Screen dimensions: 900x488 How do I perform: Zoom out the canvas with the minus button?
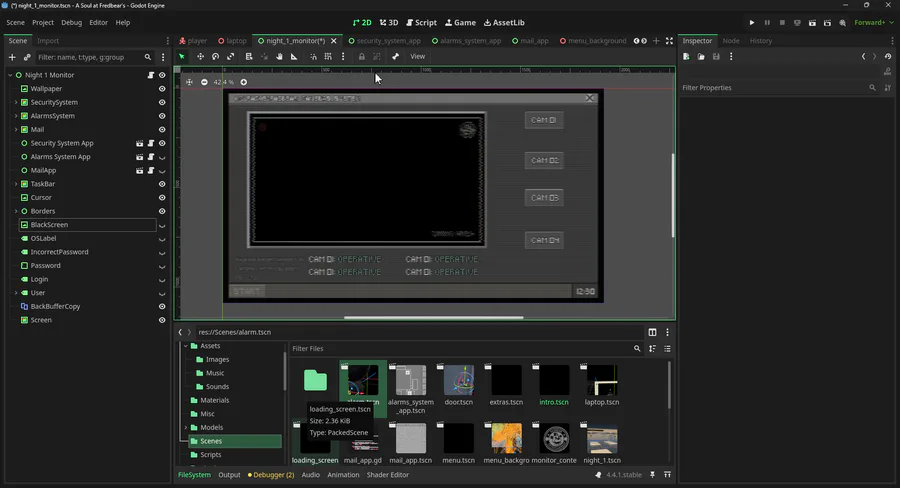204,82
